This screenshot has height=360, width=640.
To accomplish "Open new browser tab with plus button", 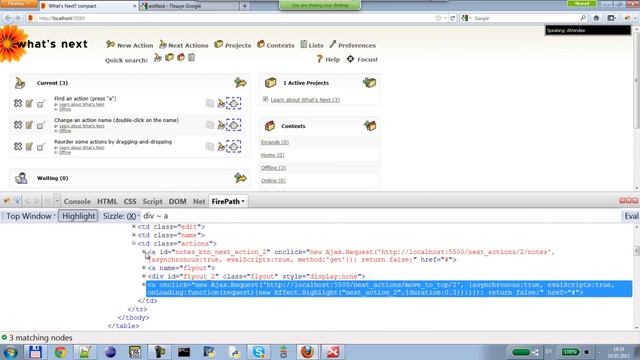I will [244, 6].
